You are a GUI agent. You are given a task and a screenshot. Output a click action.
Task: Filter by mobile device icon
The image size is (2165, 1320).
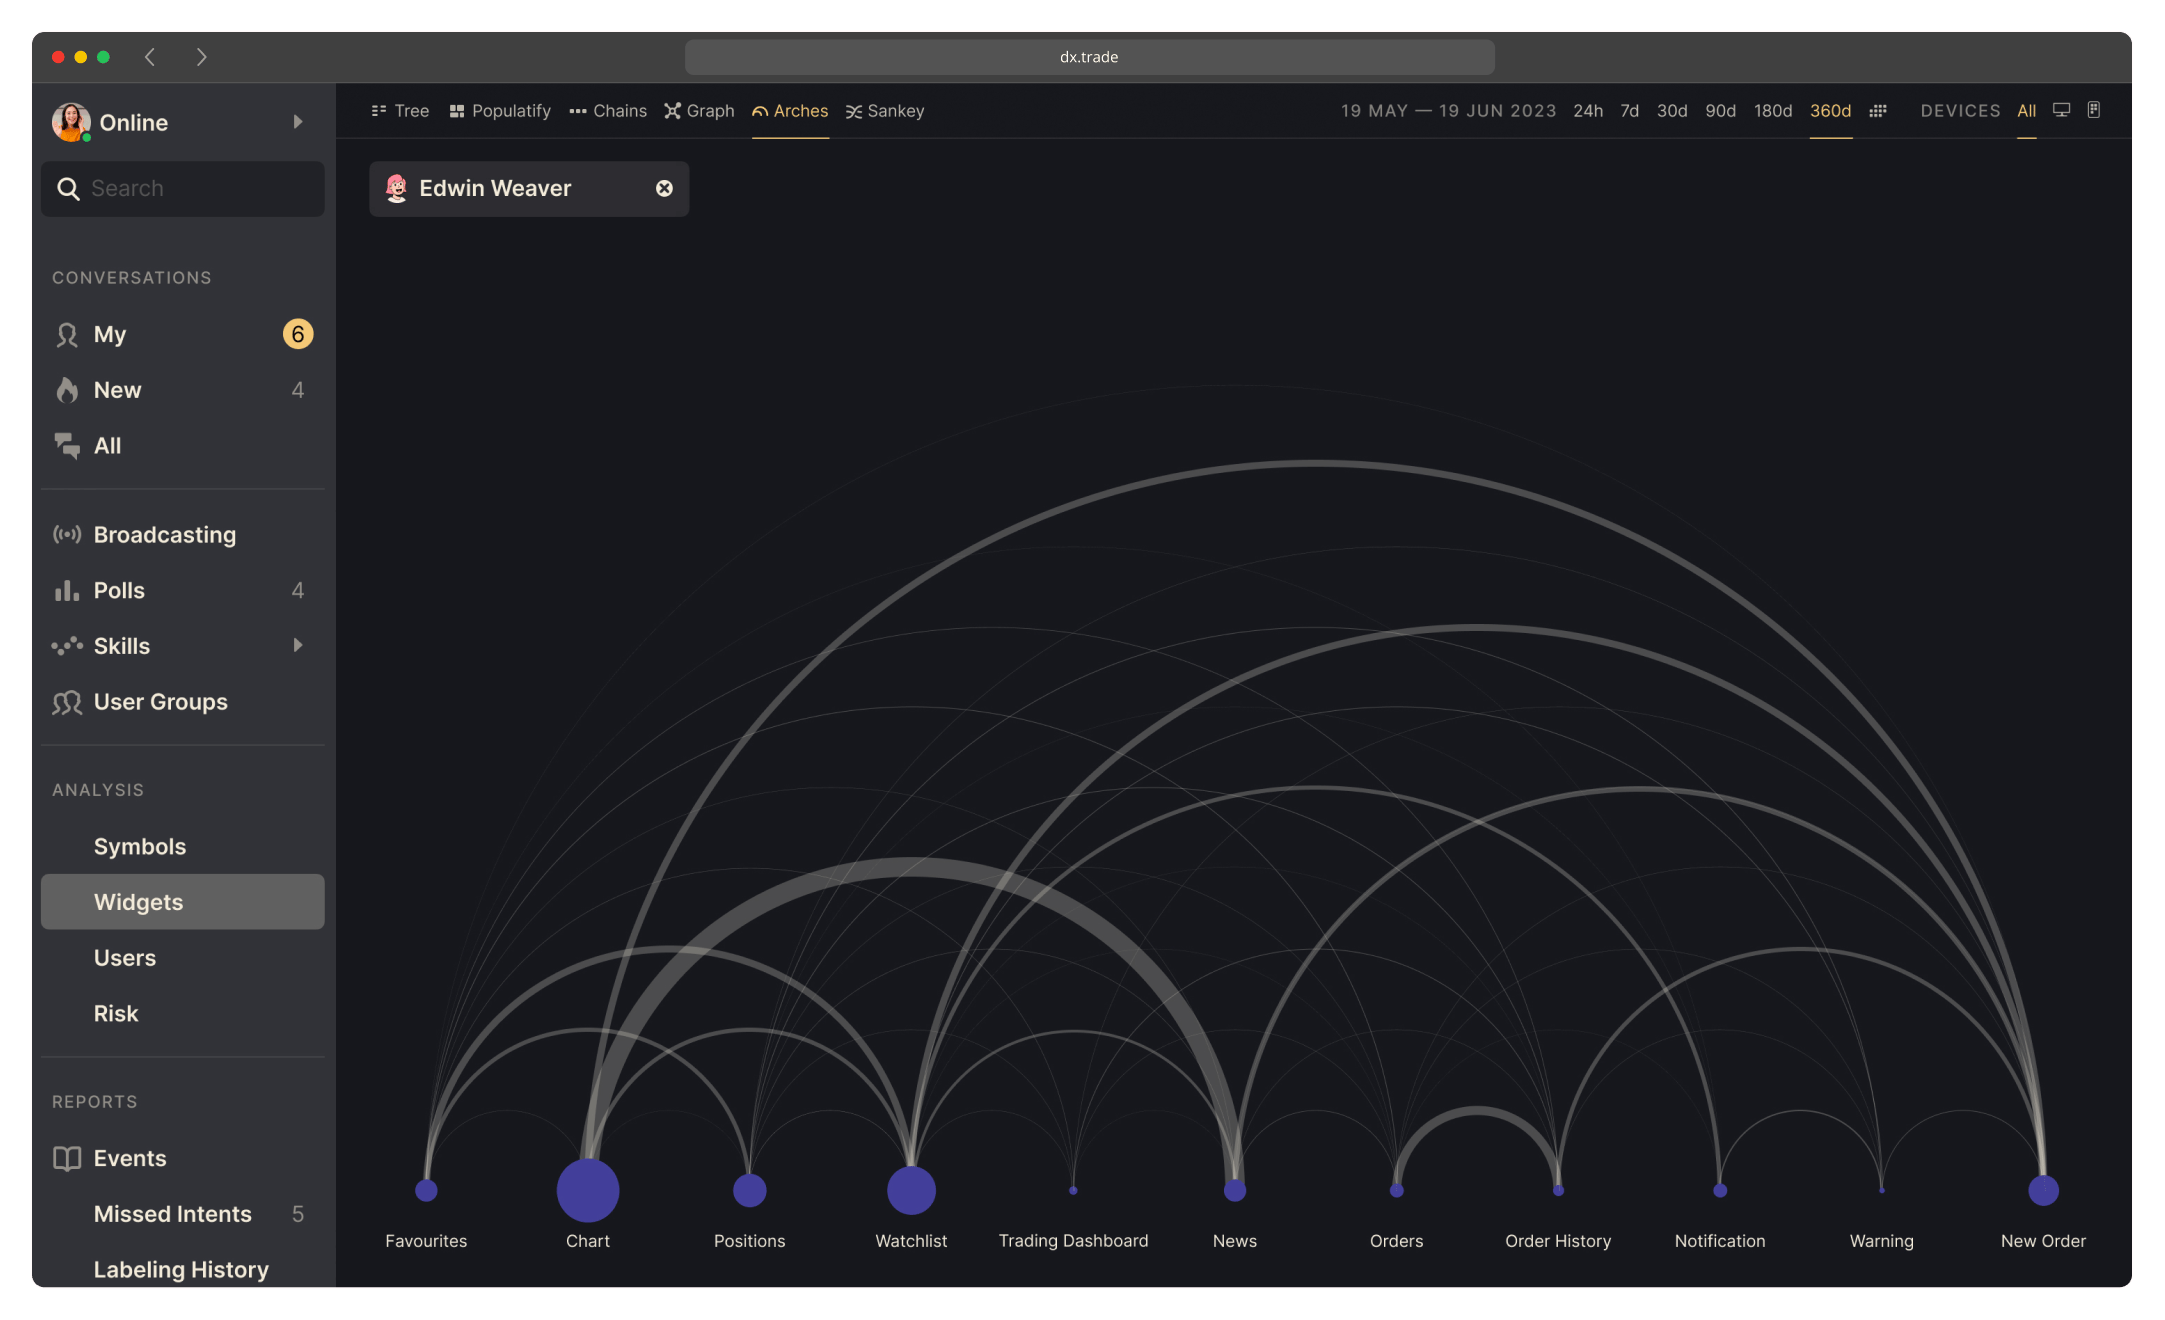pos(2094,110)
